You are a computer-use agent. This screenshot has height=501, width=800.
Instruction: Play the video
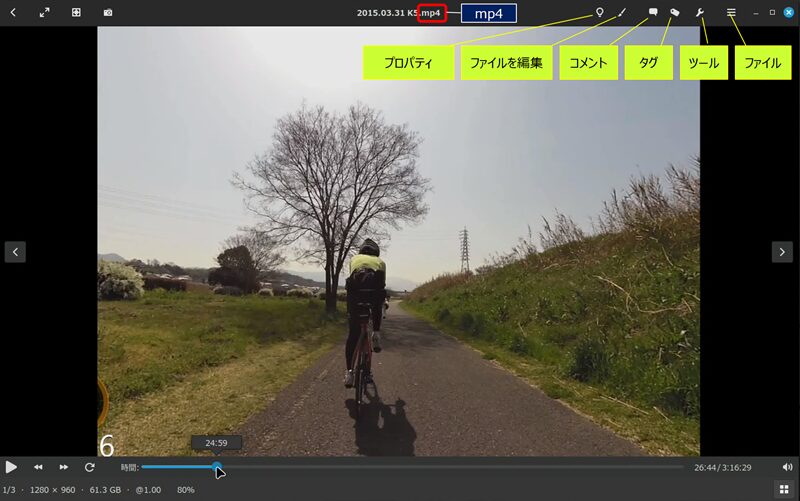[x=11, y=467]
